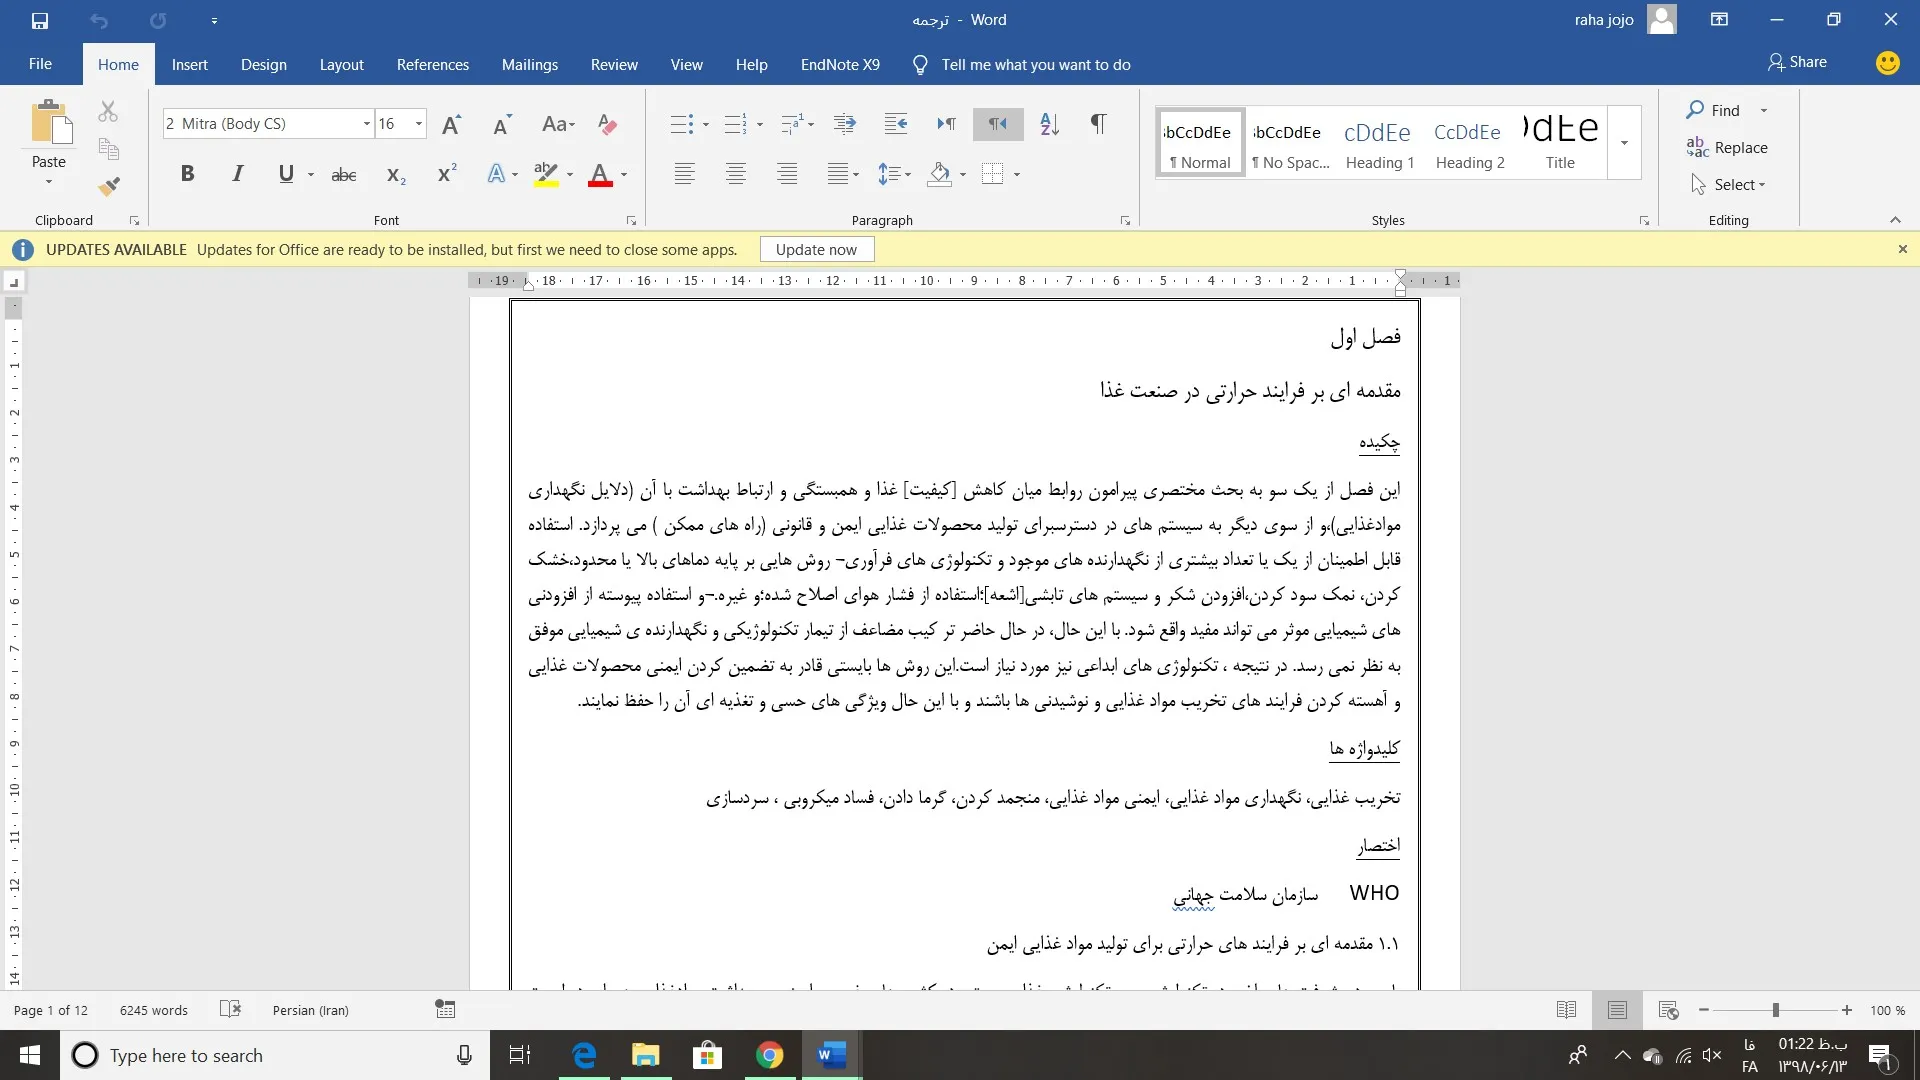Open Font dialog launcher

pyautogui.click(x=631, y=220)
